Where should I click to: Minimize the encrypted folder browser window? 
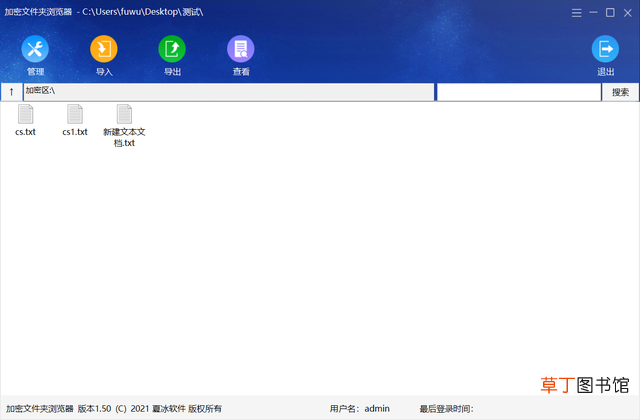pos(593,13)
